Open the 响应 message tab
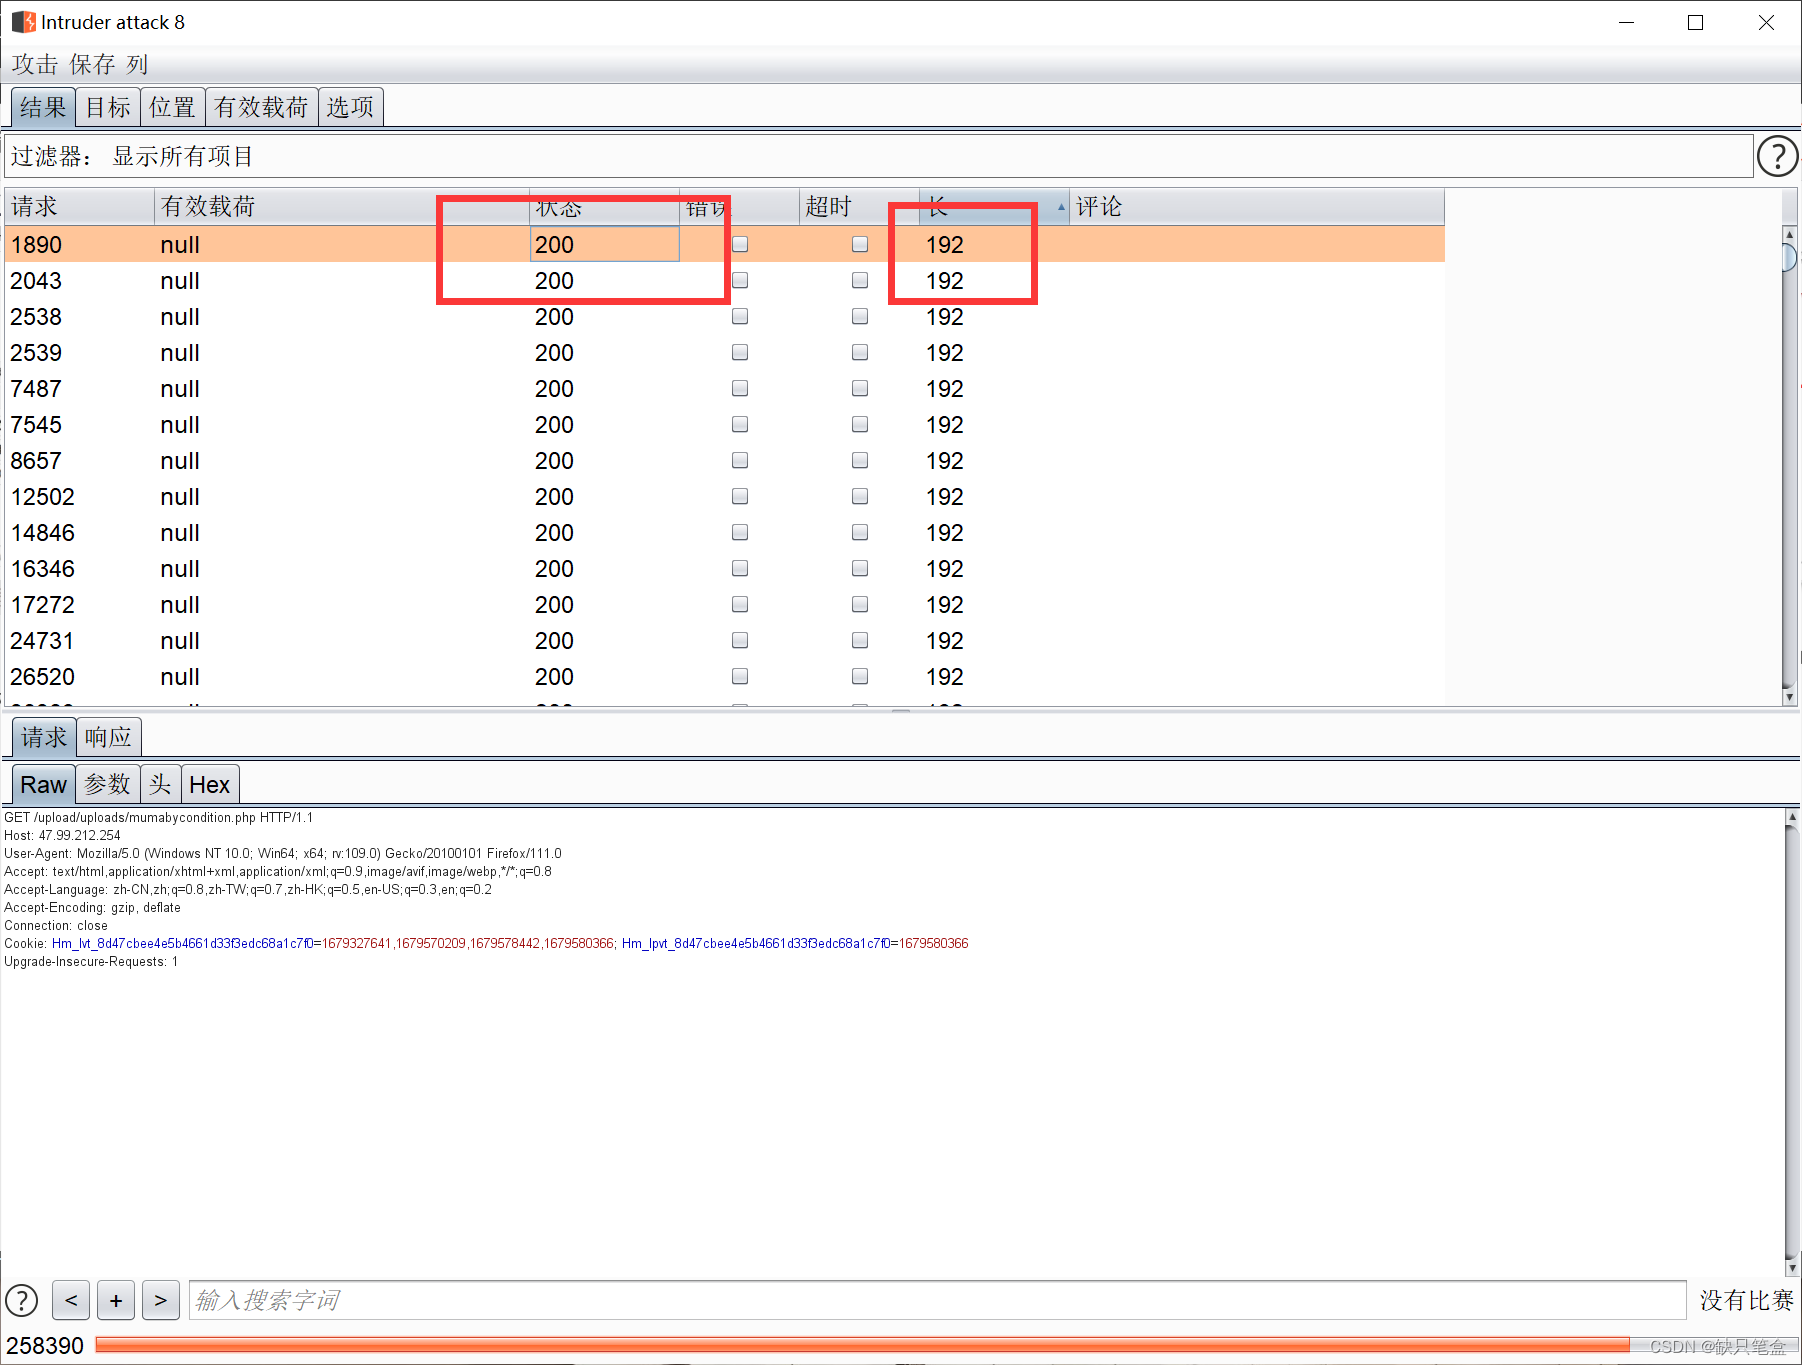This screenshot has width=1802, height=1365. [x=108, y=737]
